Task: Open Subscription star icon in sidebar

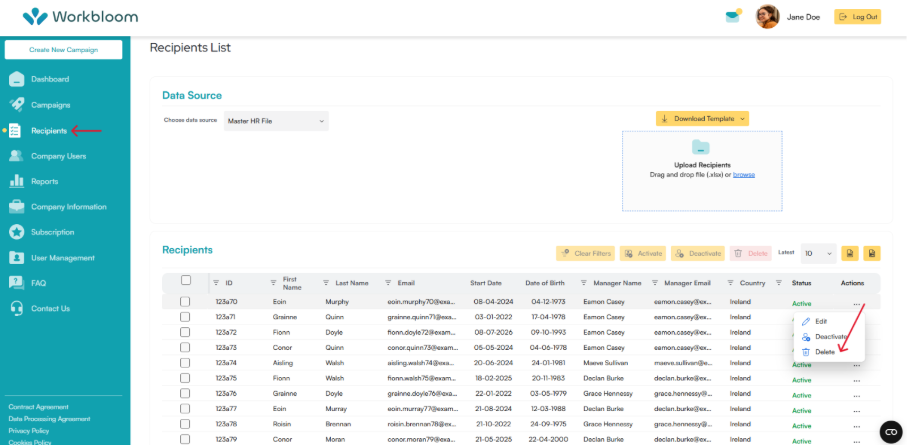Action: click(16, 232)
